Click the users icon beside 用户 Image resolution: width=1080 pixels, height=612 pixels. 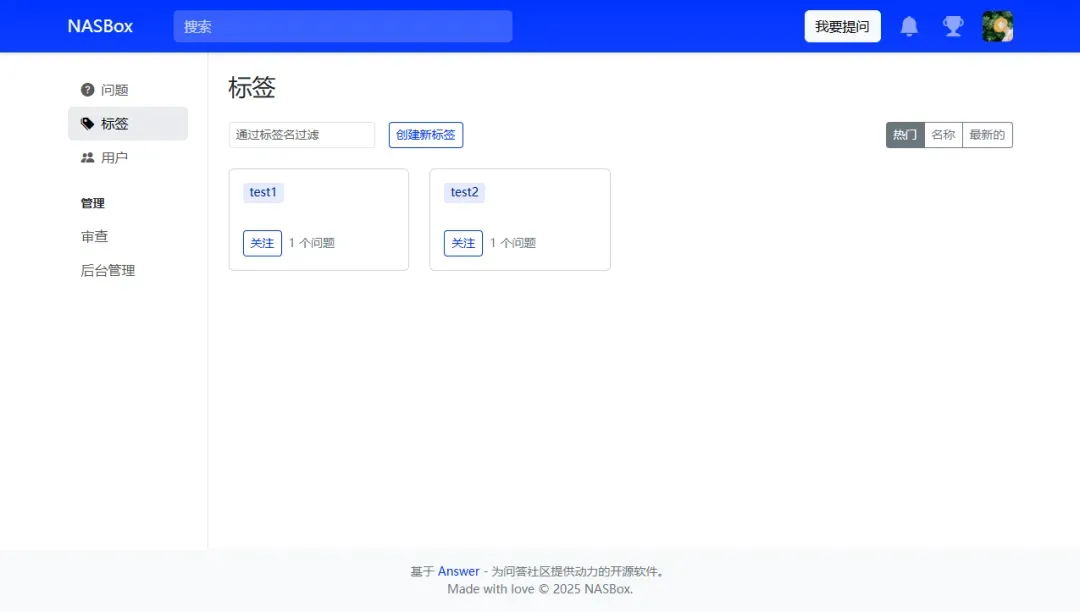click(x=88, y=158)
